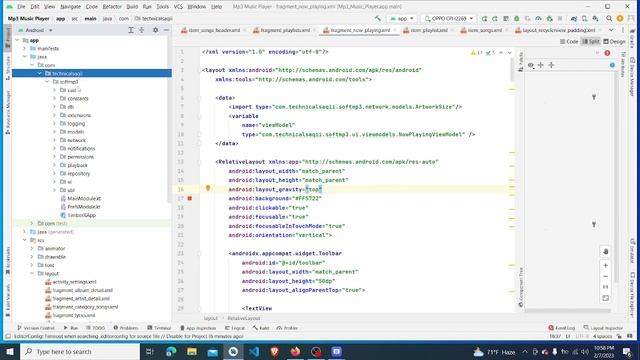Viewport: 640px width, 360px height.
Task: Click zoom in plus in design preview
Action: 606,265
